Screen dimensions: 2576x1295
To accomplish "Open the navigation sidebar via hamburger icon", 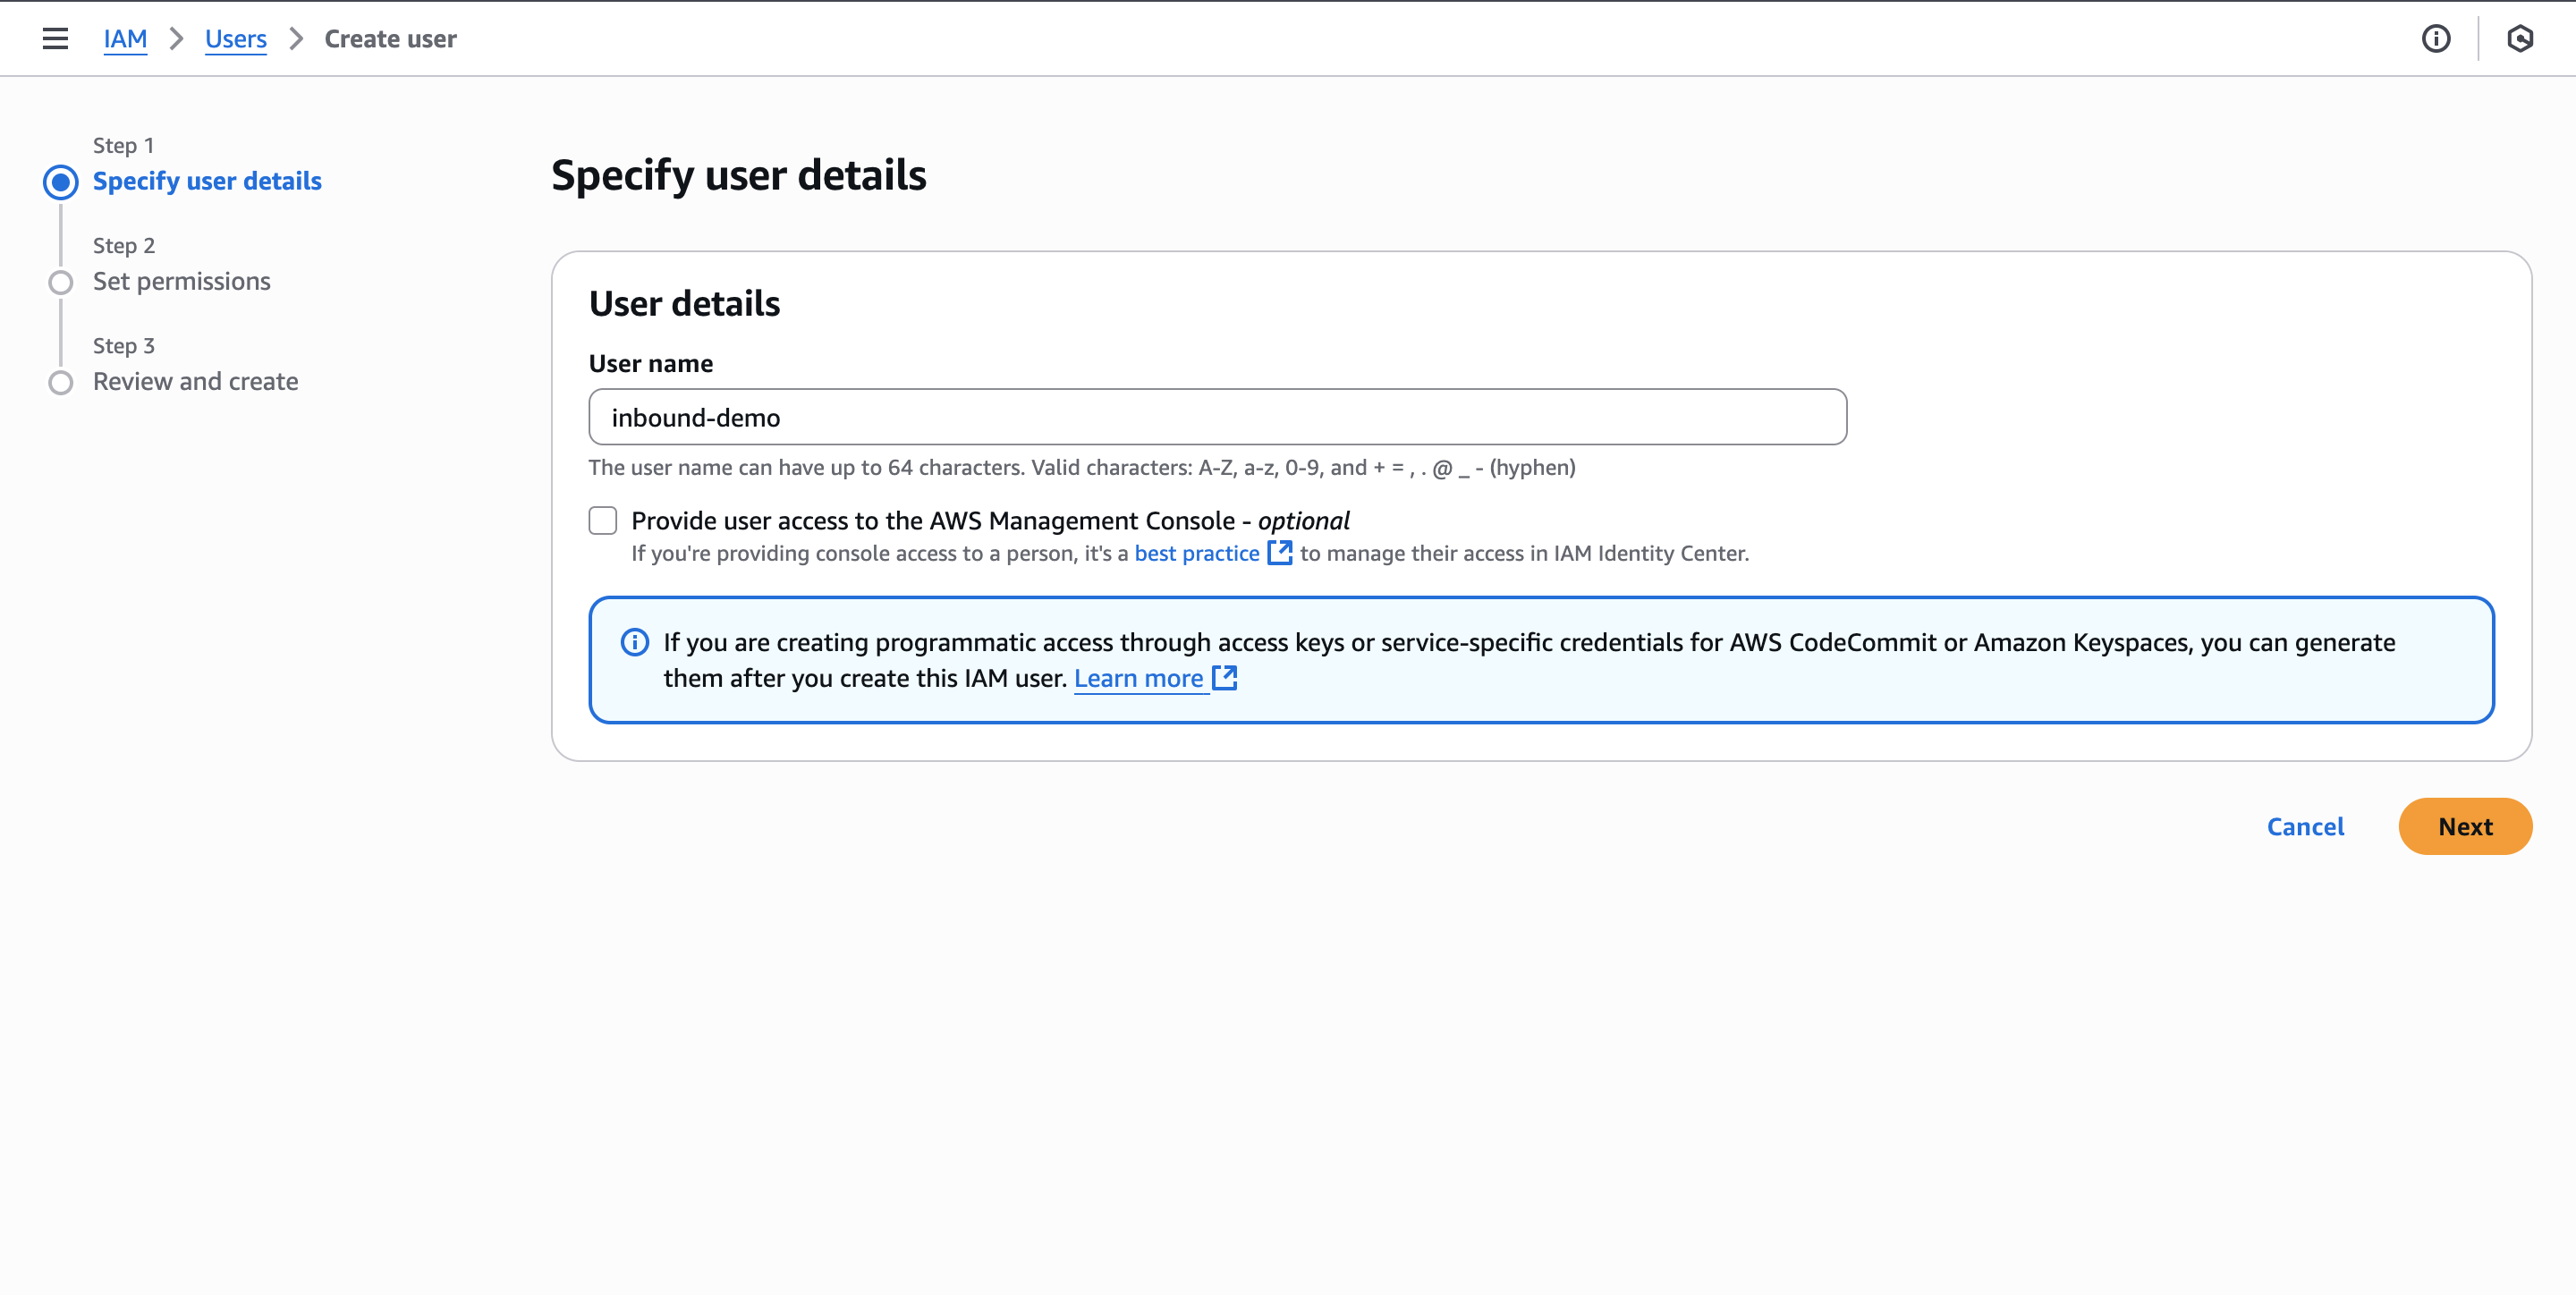I will coord(55,38).
